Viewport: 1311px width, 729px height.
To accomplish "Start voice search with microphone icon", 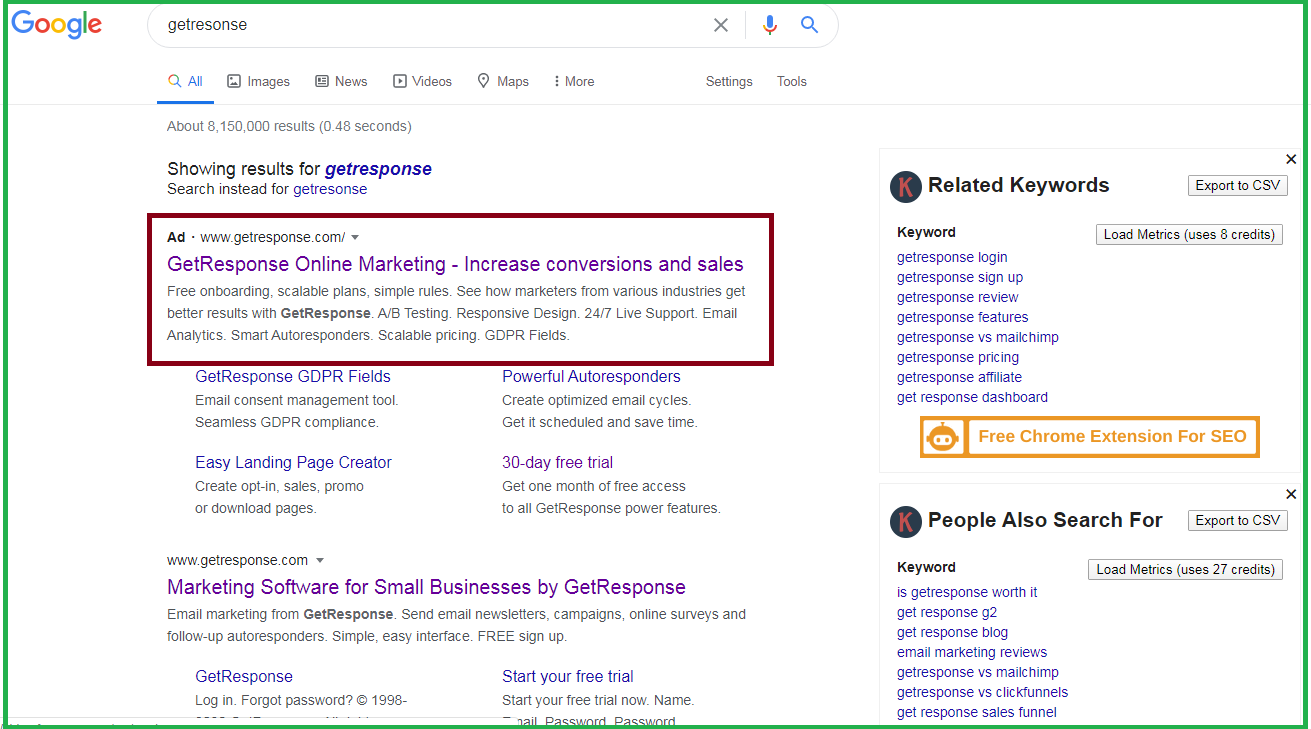I will [769, 25].
